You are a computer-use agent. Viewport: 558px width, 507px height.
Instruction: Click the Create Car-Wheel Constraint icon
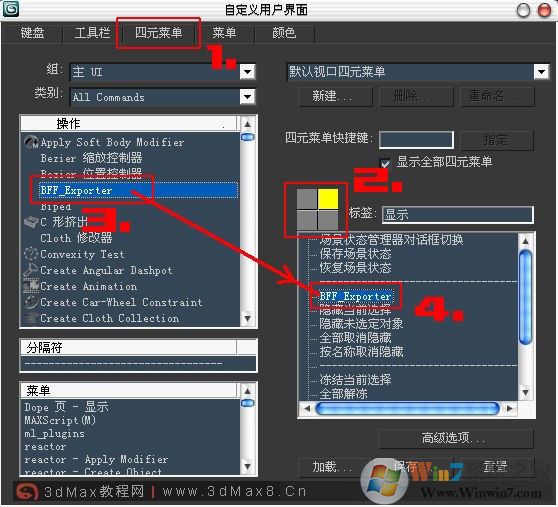tap(31, 302)
